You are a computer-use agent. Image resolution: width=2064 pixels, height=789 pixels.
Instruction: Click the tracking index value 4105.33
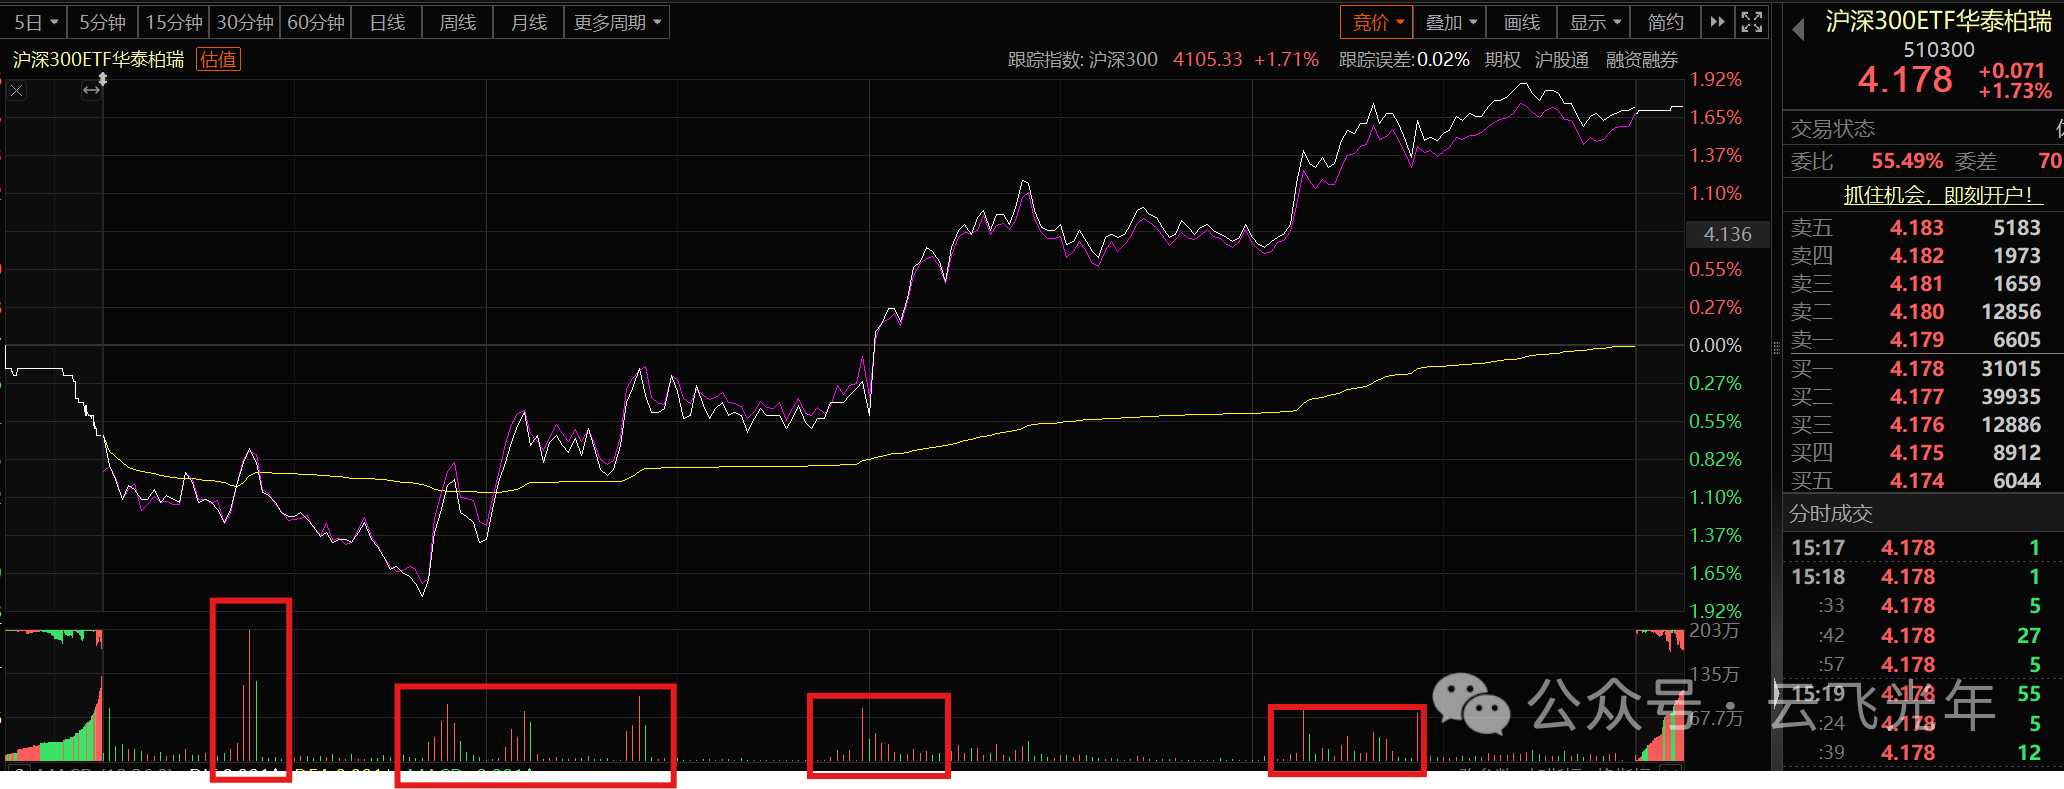pos(1208,60)
